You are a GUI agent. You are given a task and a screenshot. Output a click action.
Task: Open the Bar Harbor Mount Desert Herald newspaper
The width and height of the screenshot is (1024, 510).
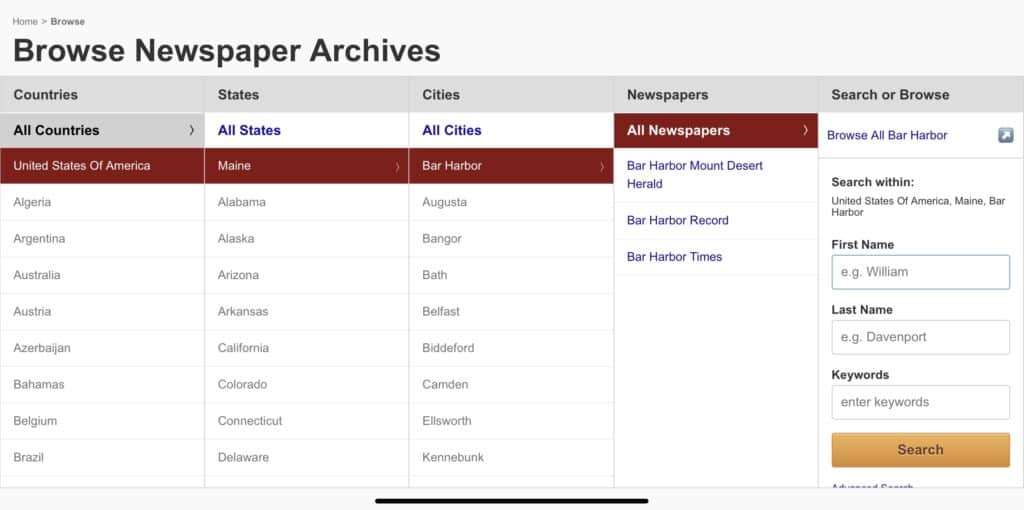coord(694,175)
